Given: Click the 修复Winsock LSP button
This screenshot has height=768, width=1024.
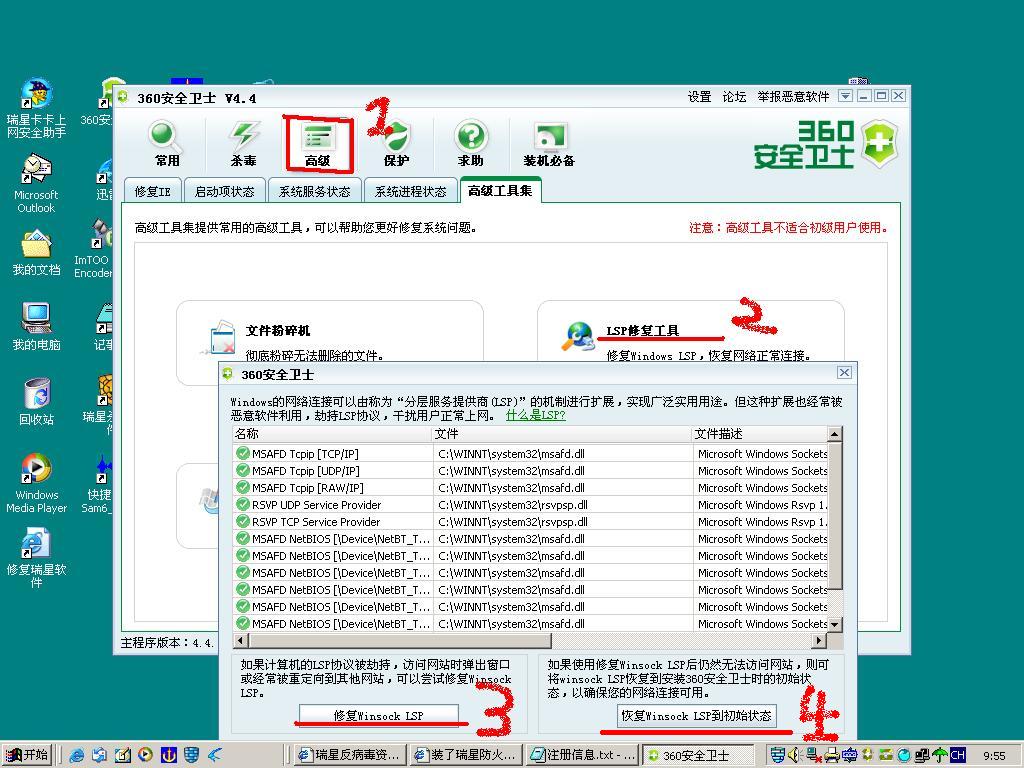Looking at the screenshot, I should pyautogui.click(x=379, y=715).
